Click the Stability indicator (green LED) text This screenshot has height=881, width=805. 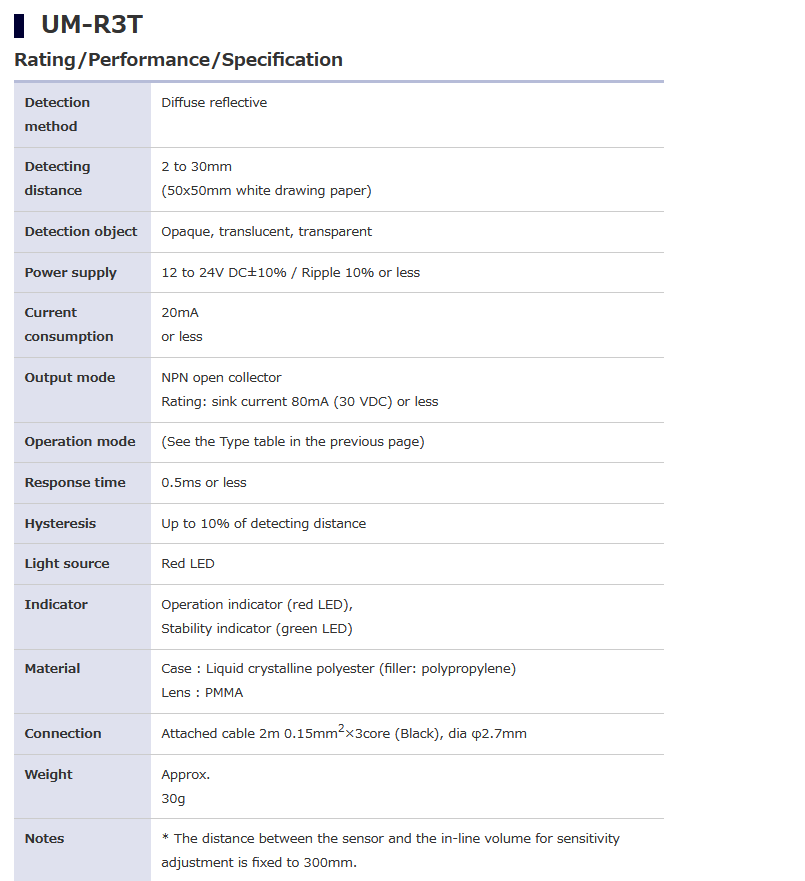[257, 628]
